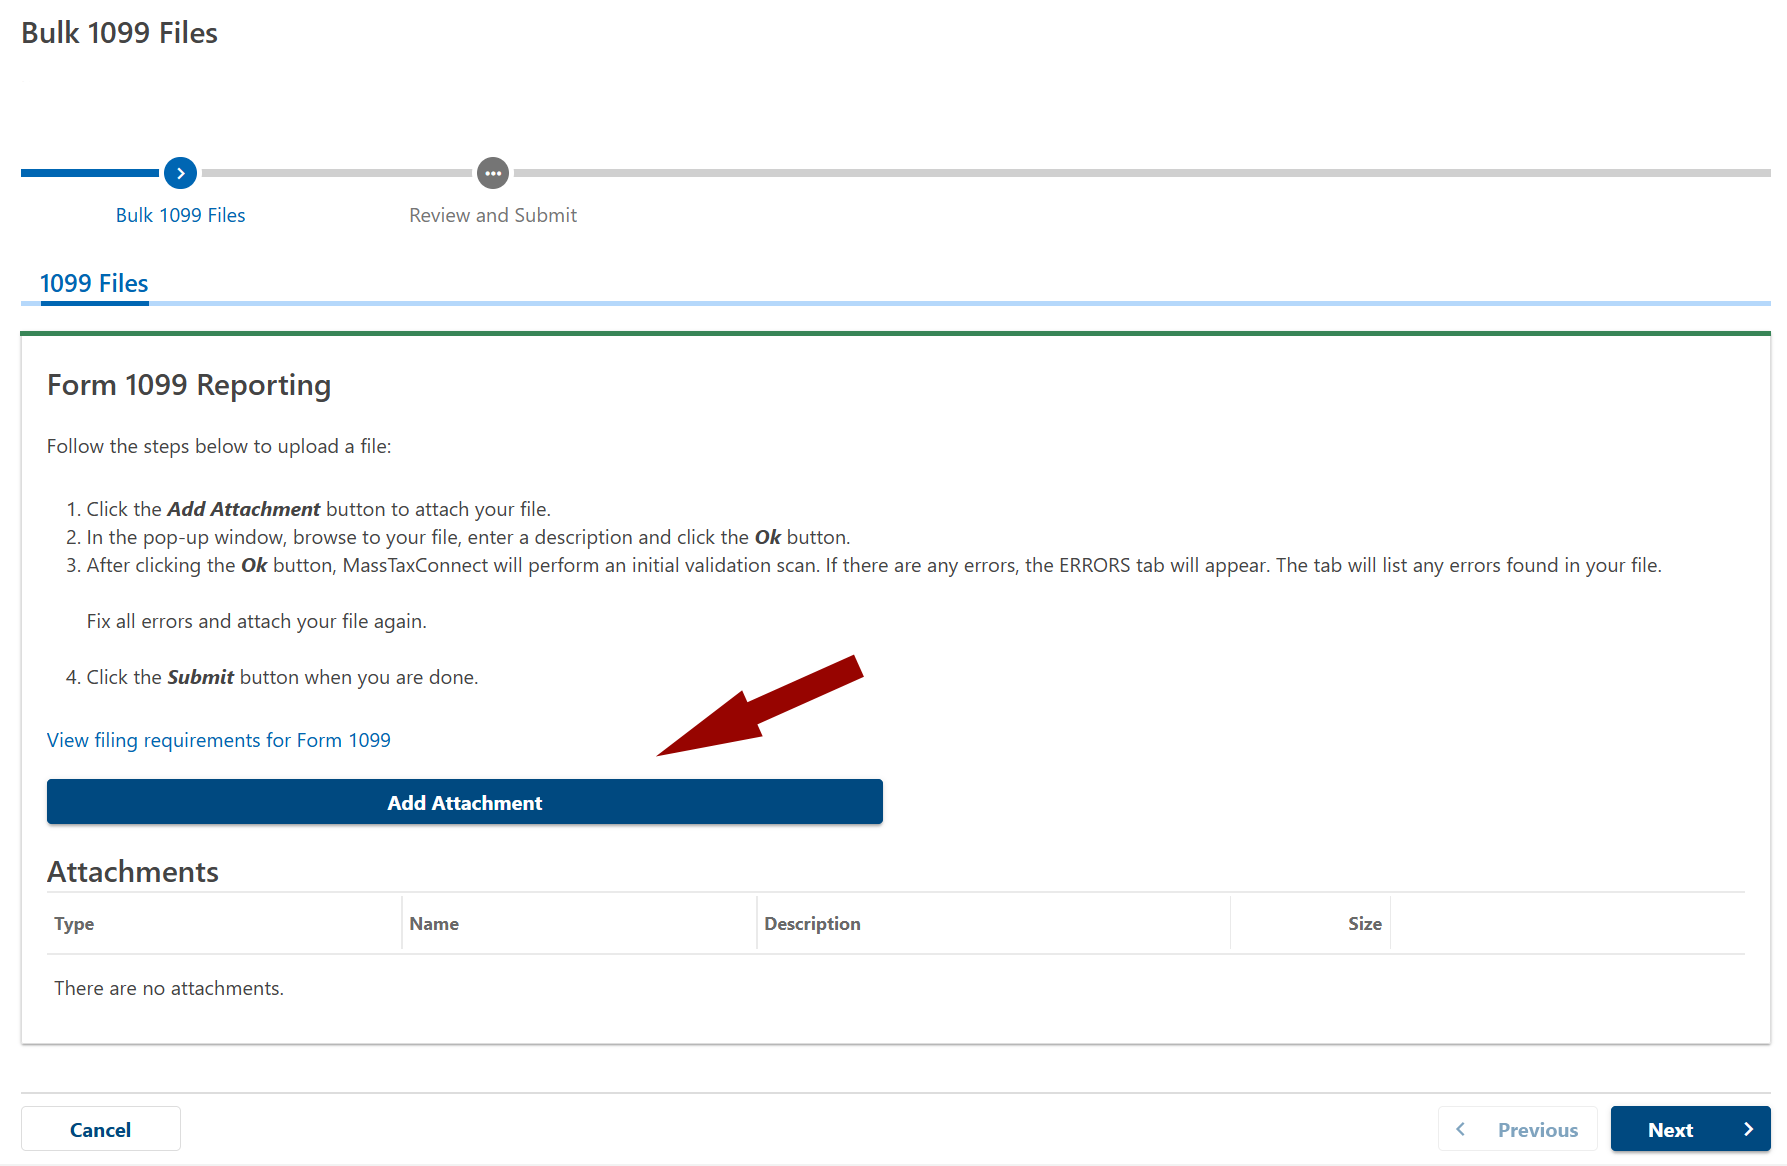The image size is (1787, 1166).
Task: Click the Form 1099 Reporting heading
Action: (x=189, y=385)
